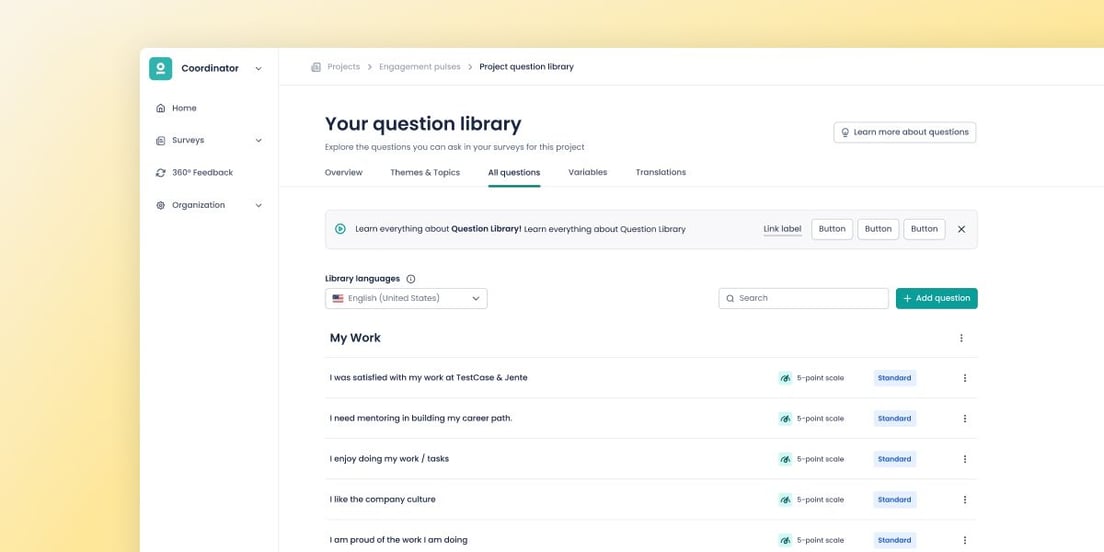Image resolution: width=1104 pixels, height=552 pixels.
Task: Click Standard tag for 'I need mentoring' question
Action: point(895,418)
